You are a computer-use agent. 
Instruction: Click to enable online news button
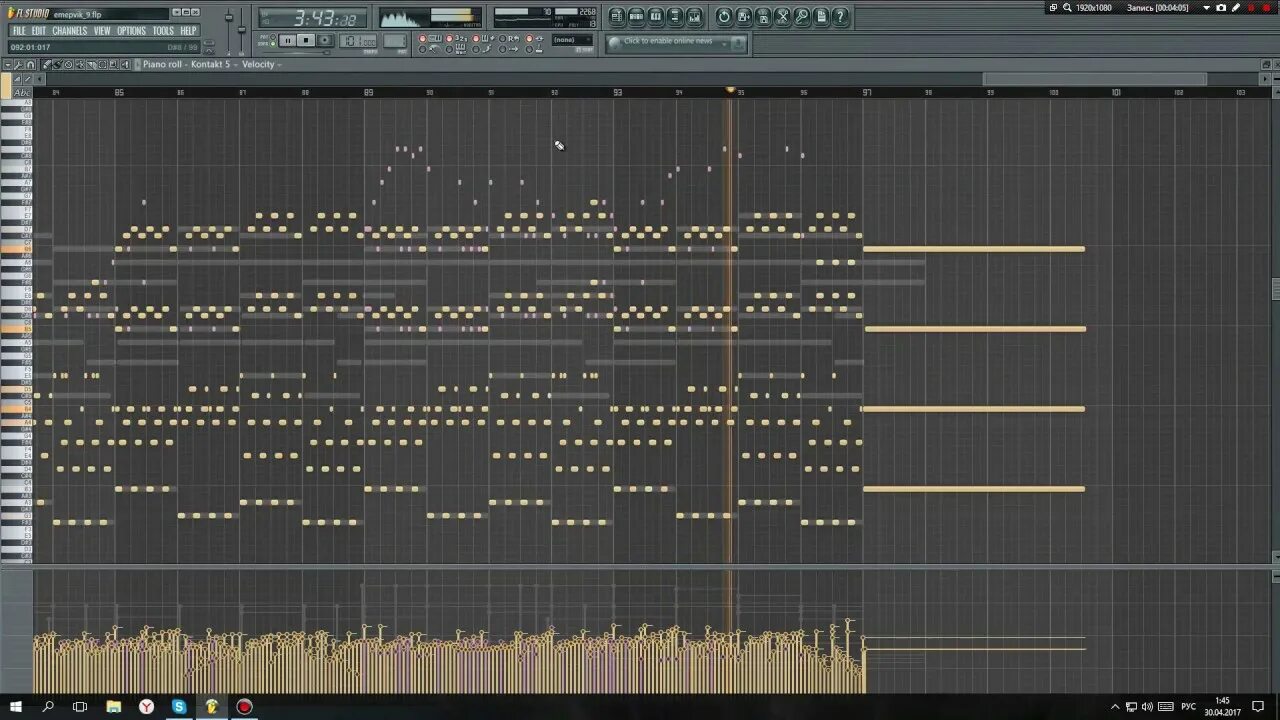coord(668,42)
